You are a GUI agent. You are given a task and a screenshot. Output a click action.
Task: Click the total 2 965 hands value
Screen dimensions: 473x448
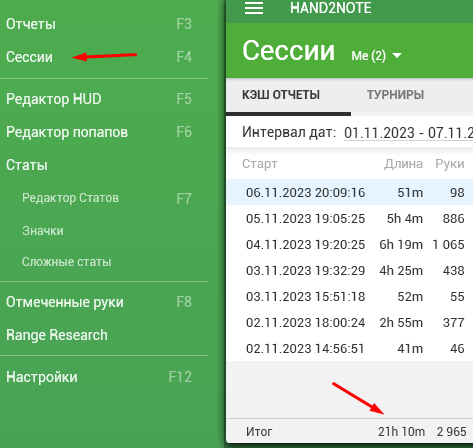click(x=451, y=431)
